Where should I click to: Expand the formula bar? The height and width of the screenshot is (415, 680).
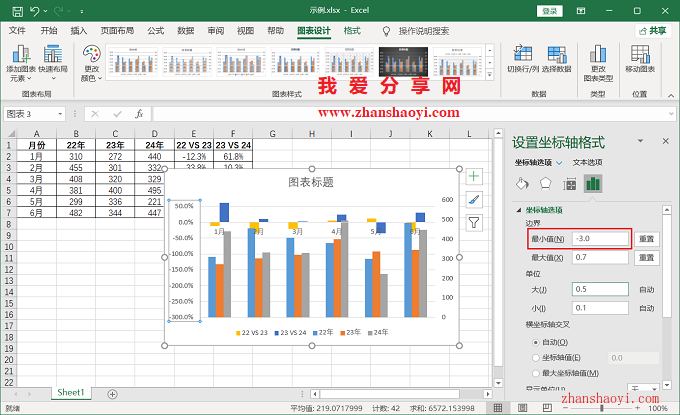pos(671,114)
